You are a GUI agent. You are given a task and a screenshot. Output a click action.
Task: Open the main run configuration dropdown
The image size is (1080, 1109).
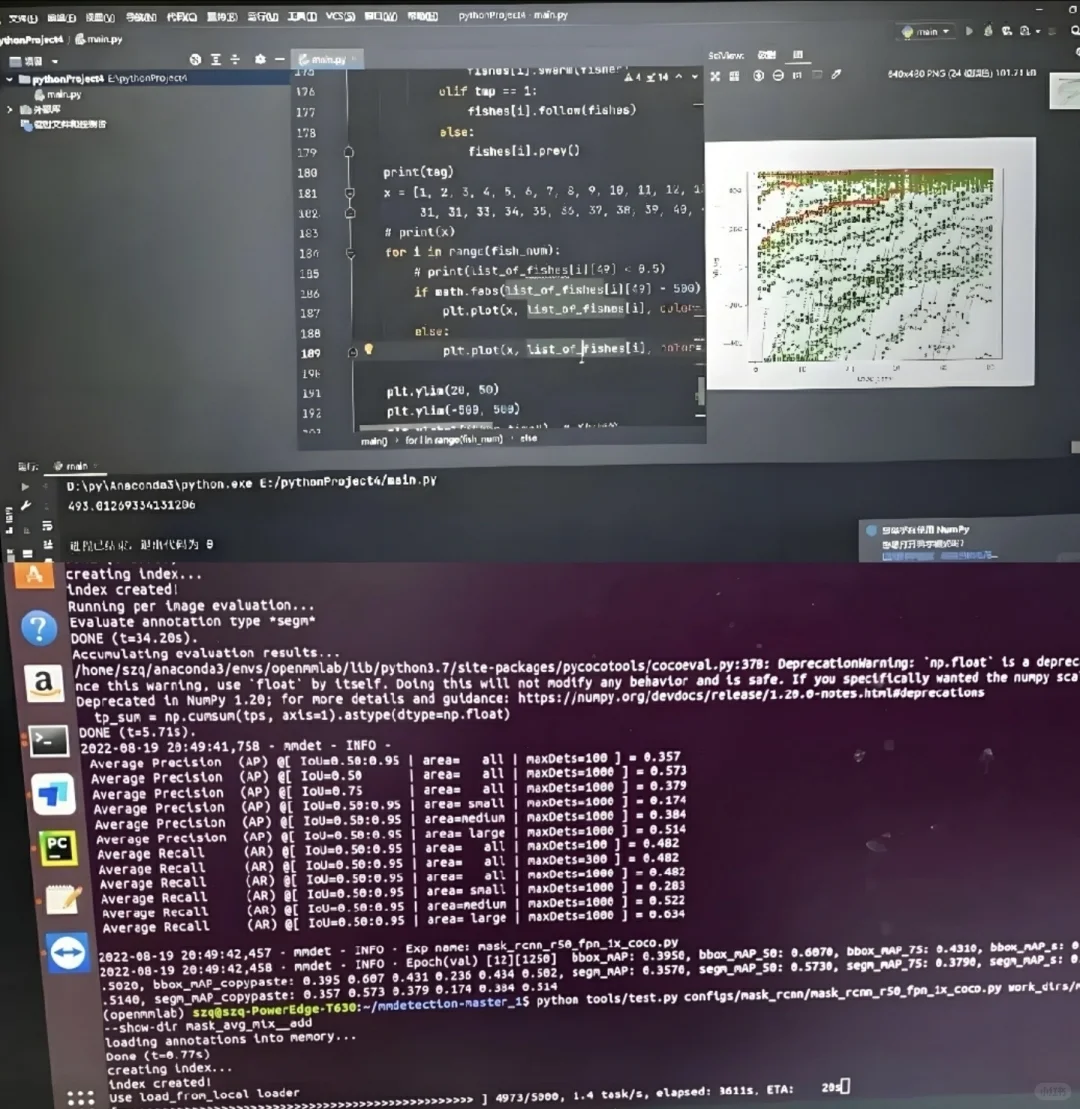pyautogui.click(x=927, y=32)
